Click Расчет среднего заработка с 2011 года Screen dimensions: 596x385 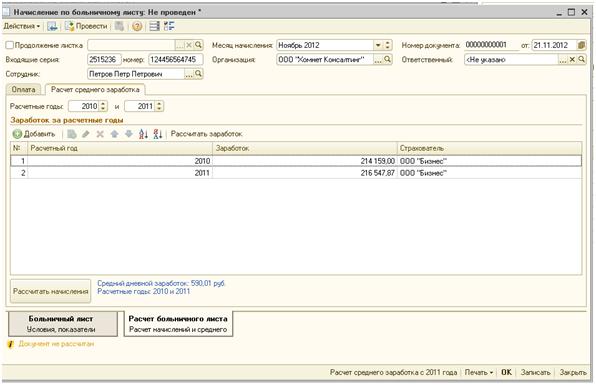click(393, 373)
